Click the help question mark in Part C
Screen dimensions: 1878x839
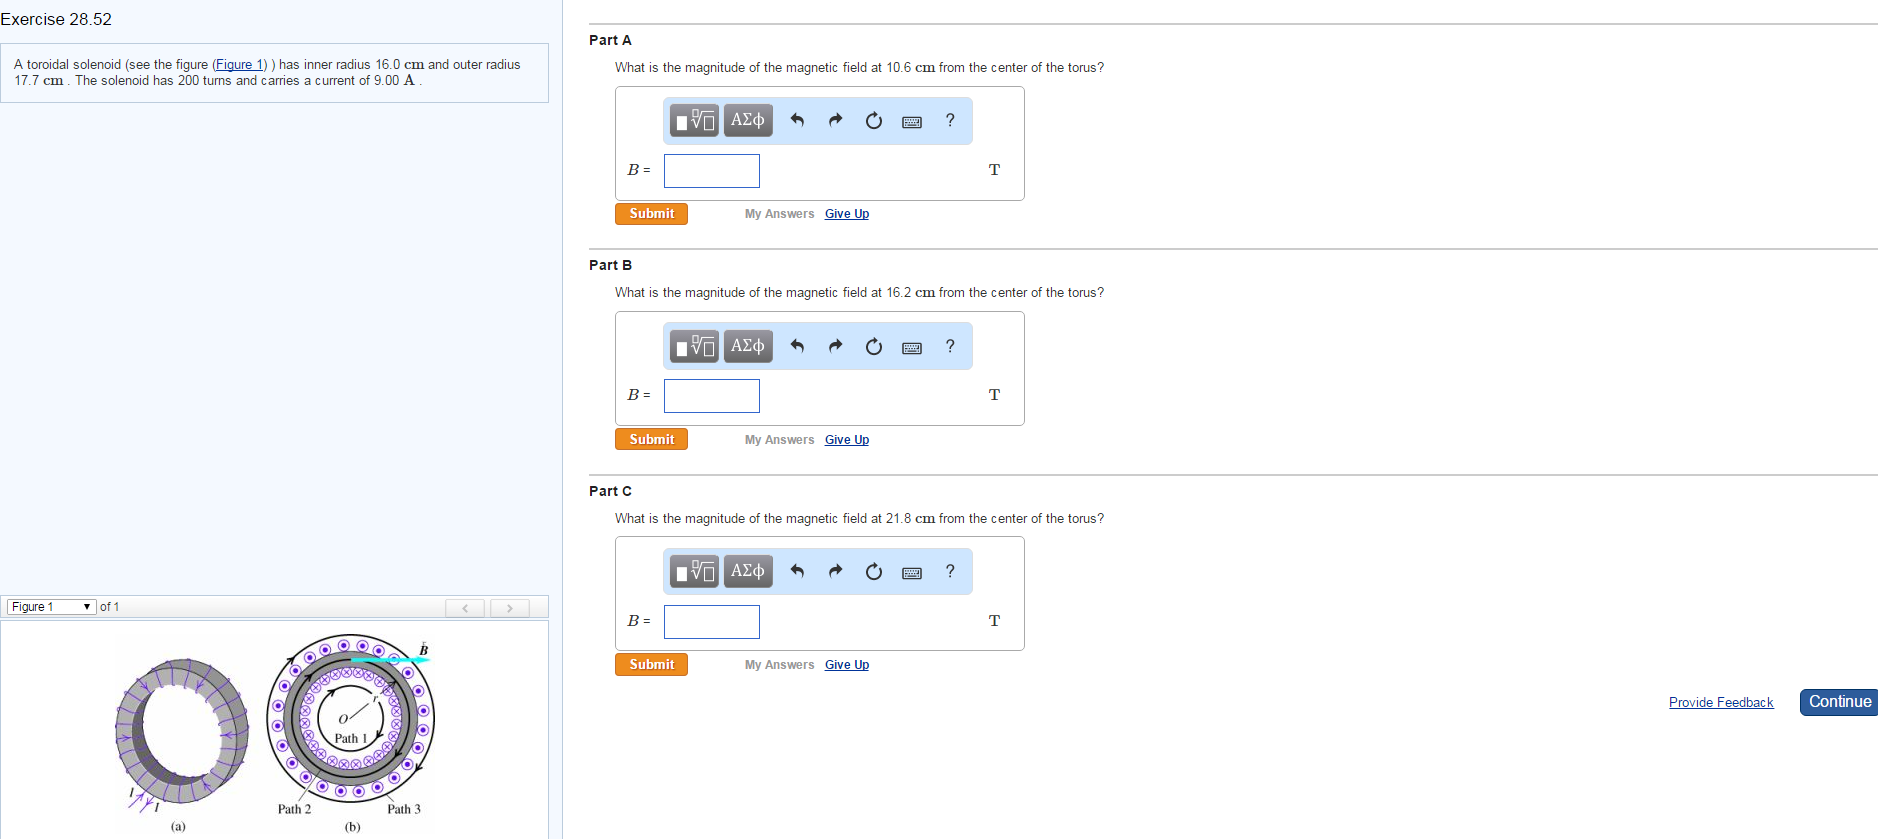950,571
